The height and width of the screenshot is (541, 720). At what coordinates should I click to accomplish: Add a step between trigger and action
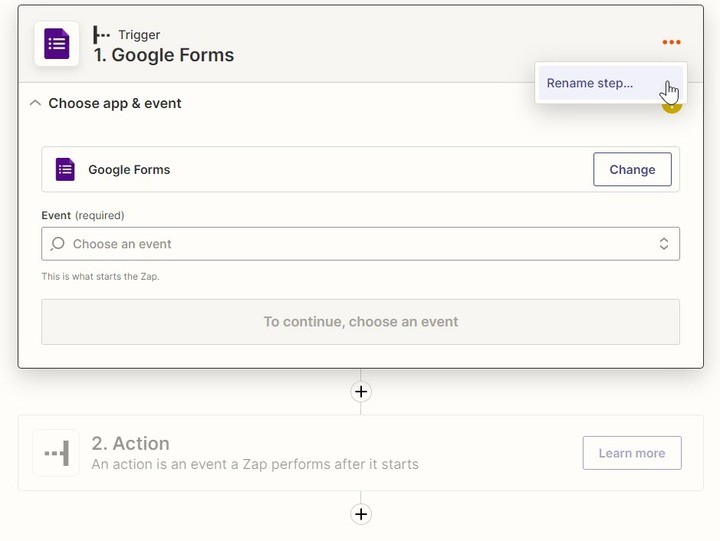tap(361, 392)
